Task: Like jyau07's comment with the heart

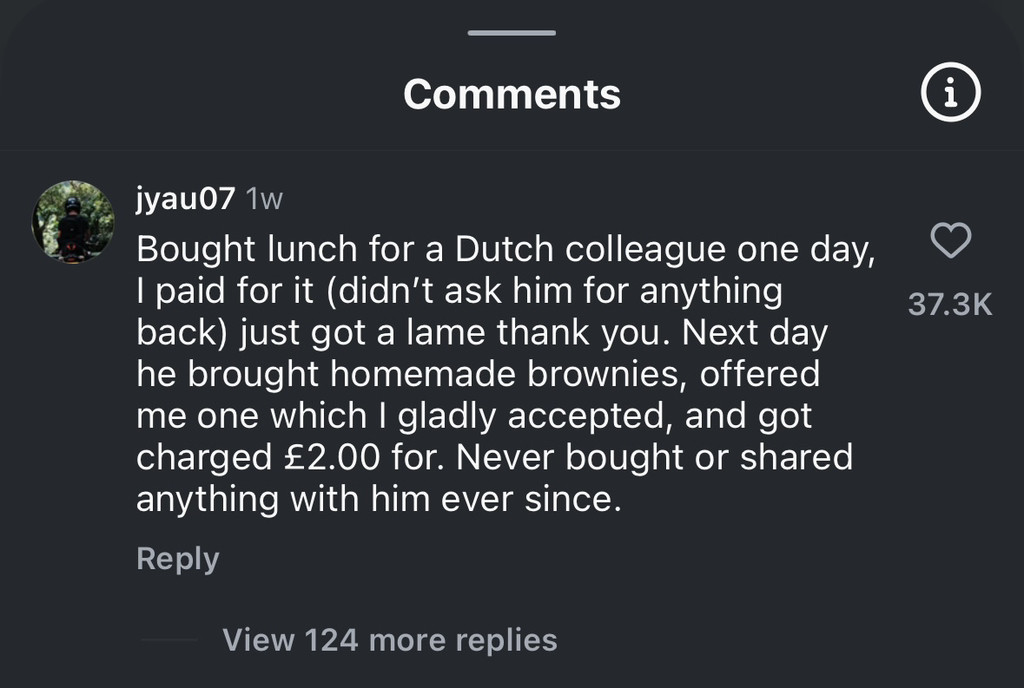Action: pyautogui.click(x=950, y=241)
